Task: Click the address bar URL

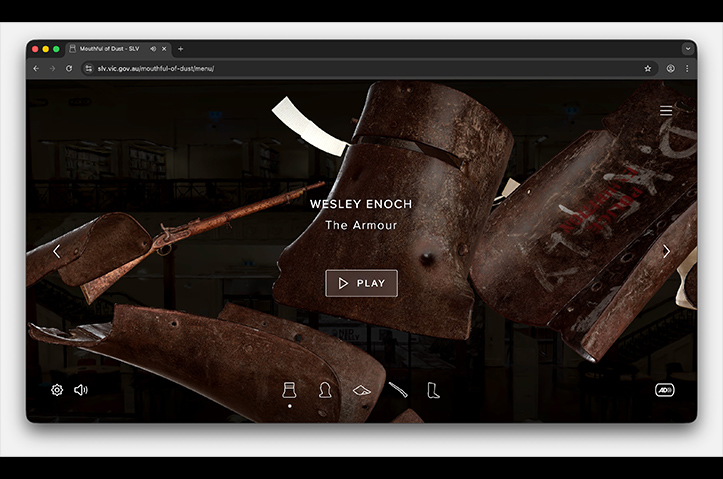Action: [x=156, y=69]
